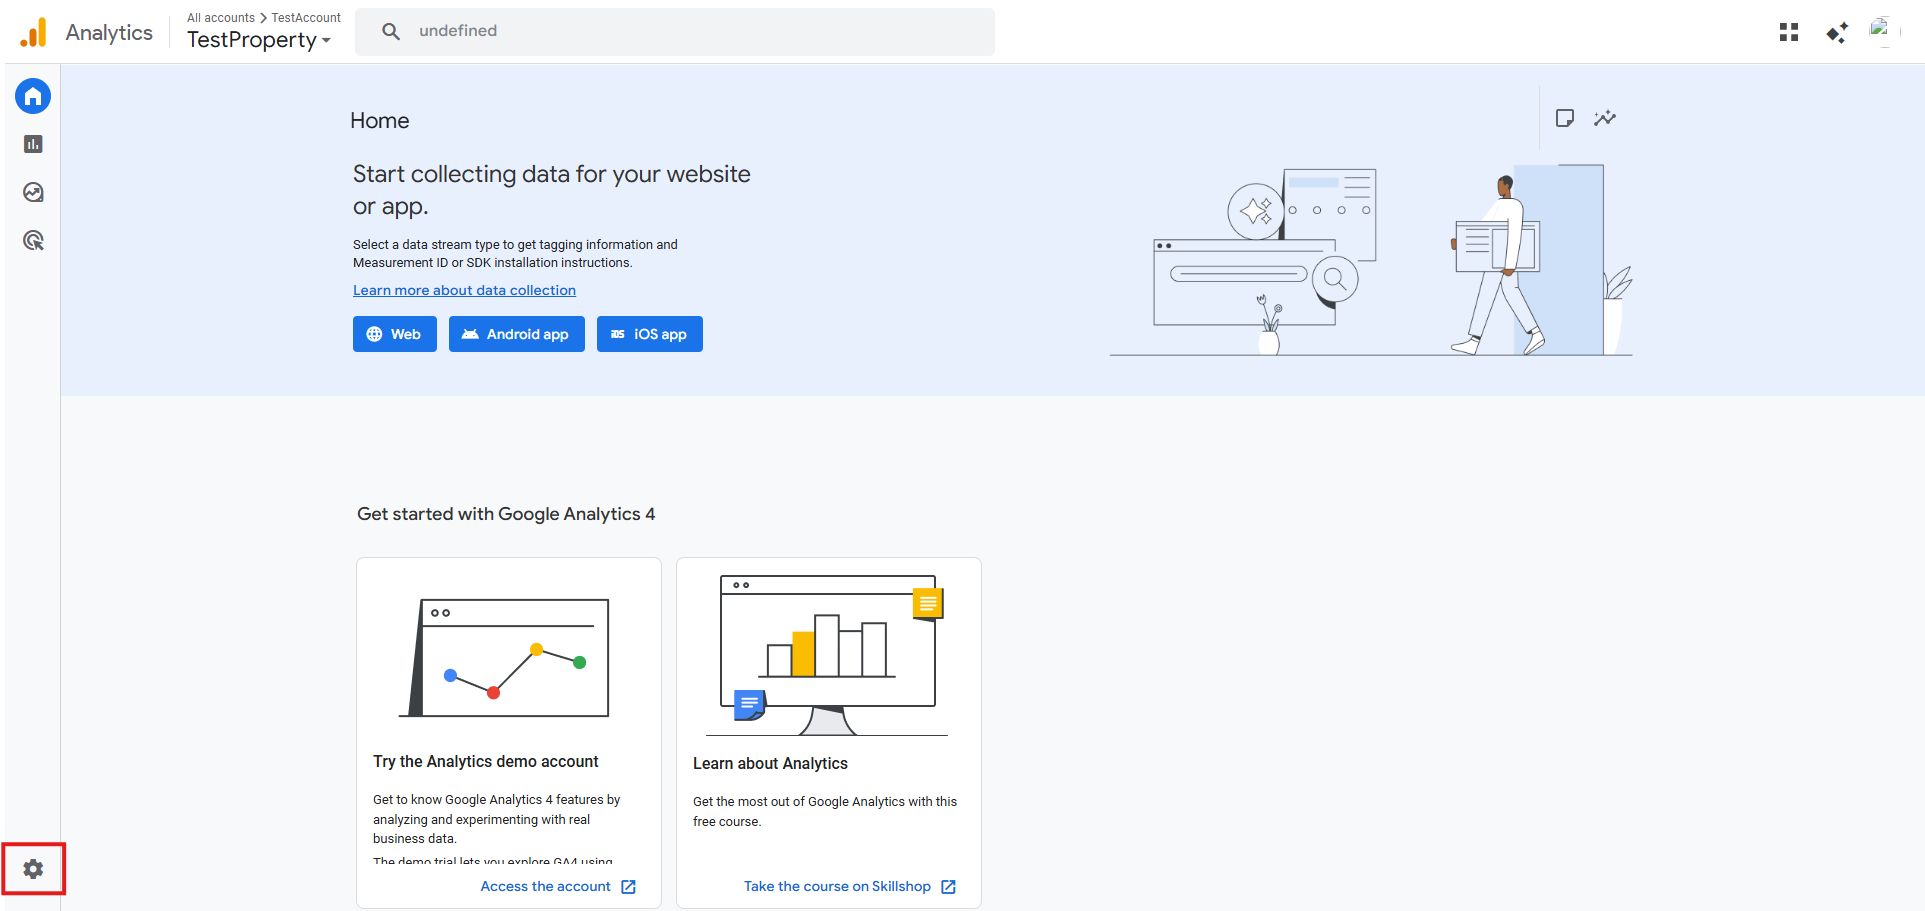Click the sparkle assistant icon

click(x=1837, y=33)
